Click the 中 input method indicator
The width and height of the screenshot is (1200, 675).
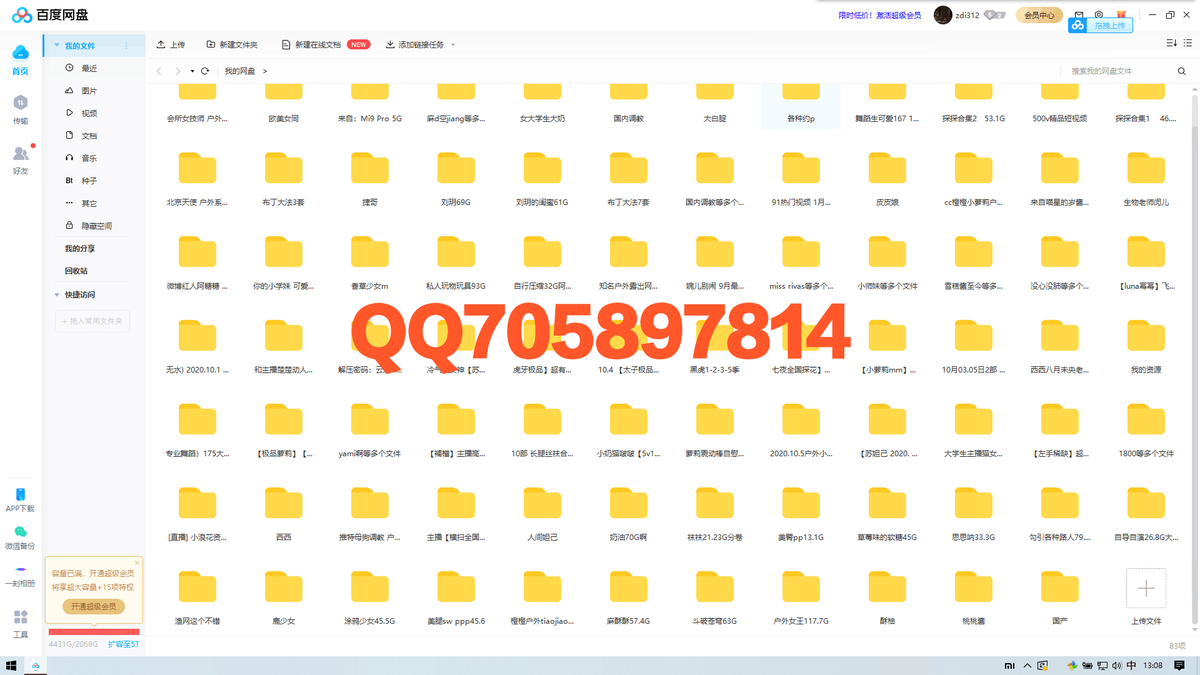(x=1131, y=665)
